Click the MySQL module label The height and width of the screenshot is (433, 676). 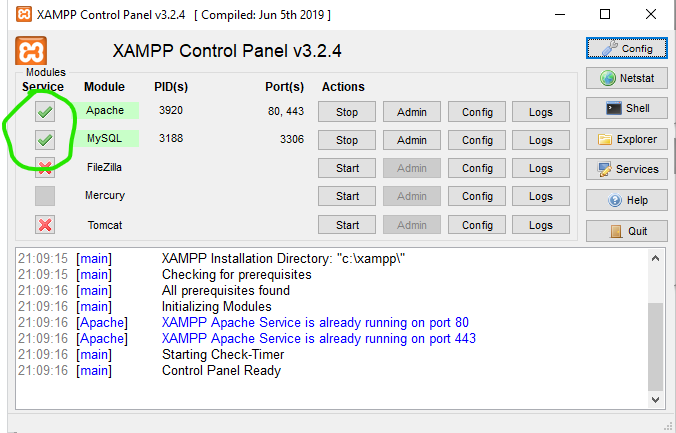105,138
